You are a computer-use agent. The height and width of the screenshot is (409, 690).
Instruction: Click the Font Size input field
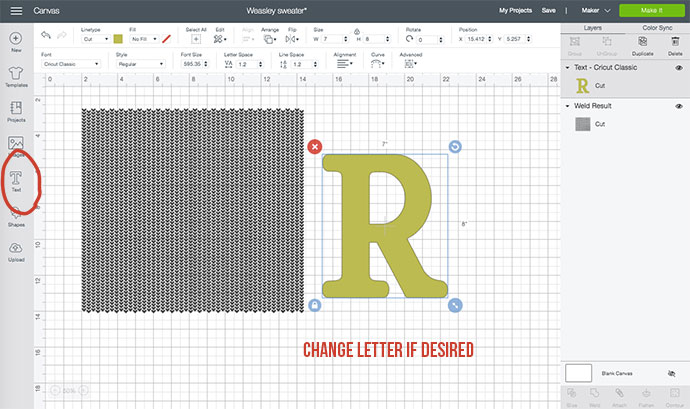pyautogui.click(x=191, y=64)
